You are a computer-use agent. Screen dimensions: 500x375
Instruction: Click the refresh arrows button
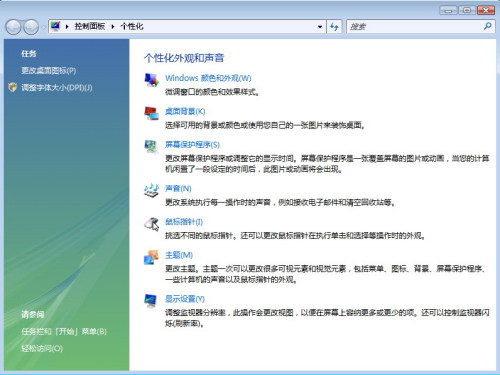click(x=334, y=26)
